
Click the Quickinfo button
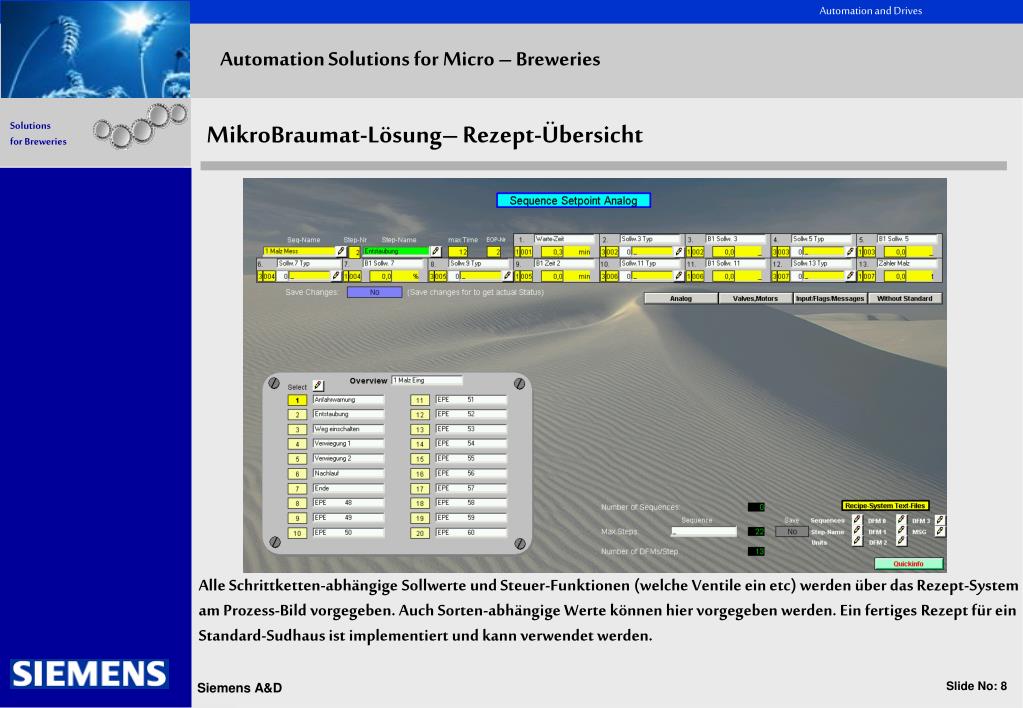point(909,563)
